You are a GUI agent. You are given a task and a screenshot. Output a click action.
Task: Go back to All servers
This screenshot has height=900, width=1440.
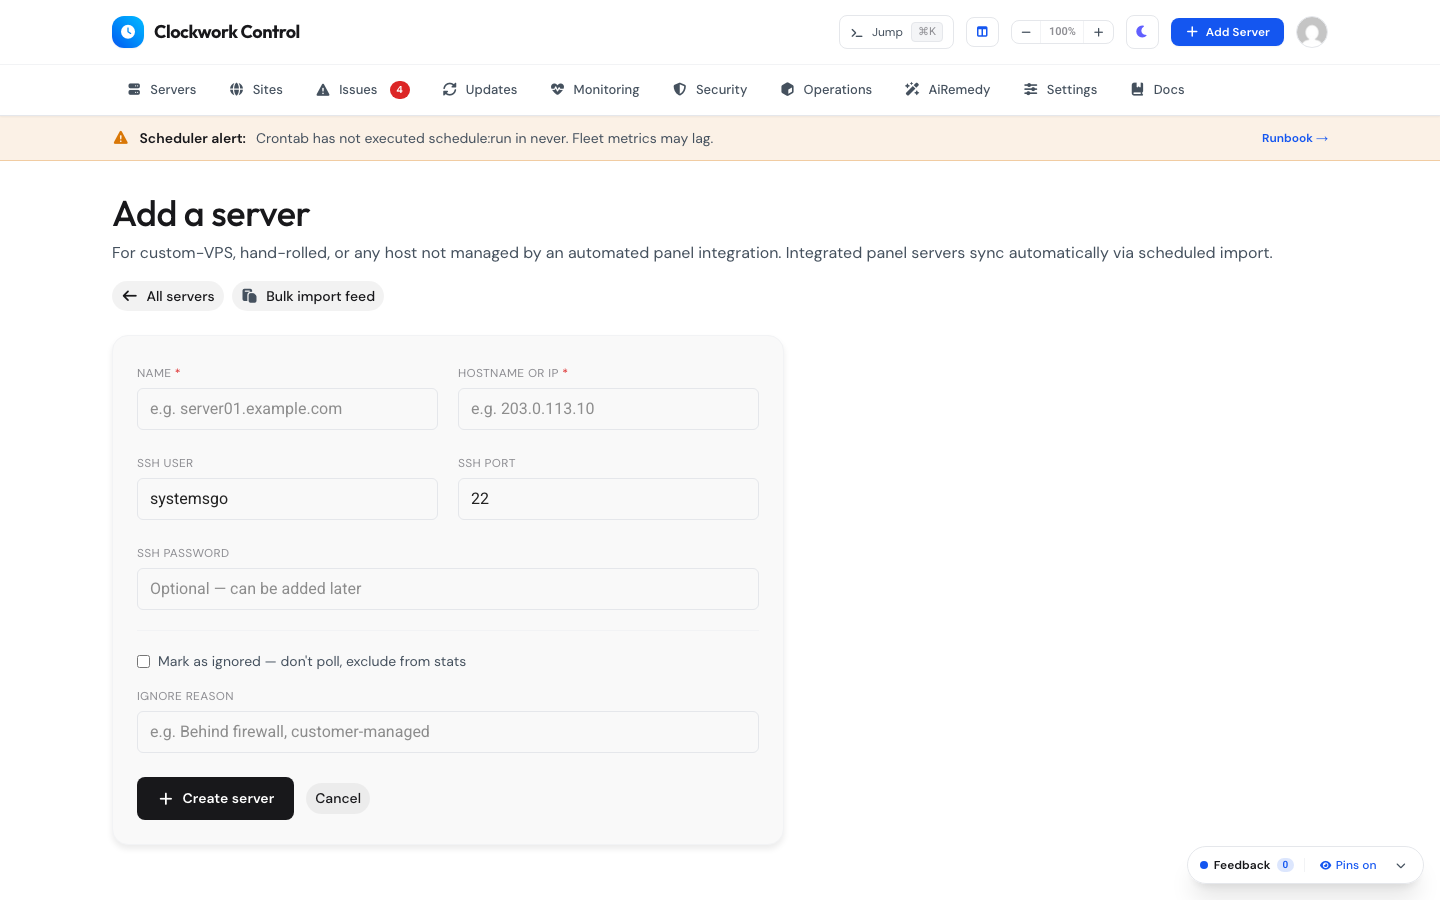(x=168, y=296)
